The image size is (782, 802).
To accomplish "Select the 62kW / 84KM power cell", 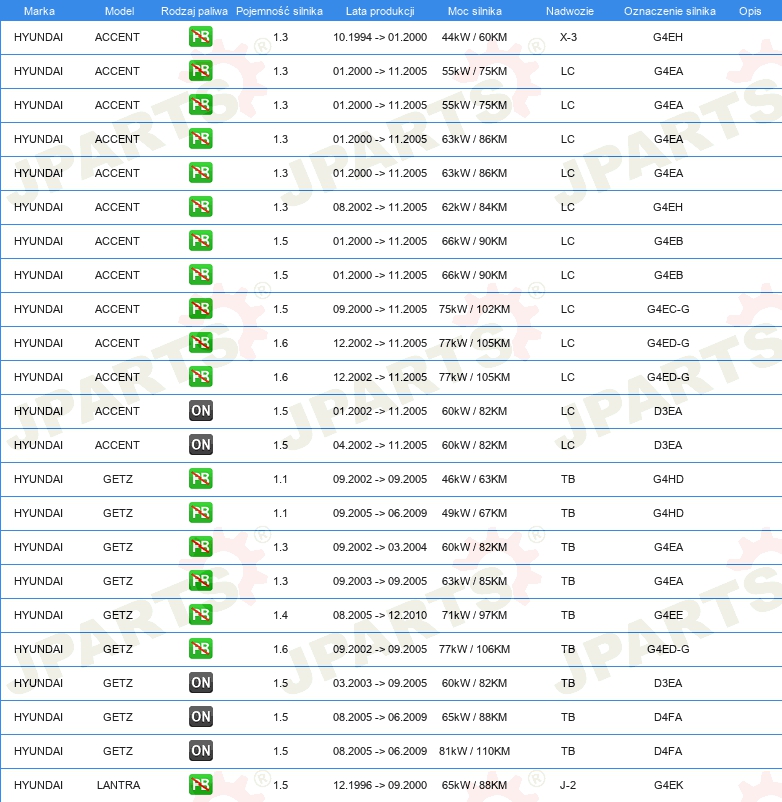I will point(474,207).
